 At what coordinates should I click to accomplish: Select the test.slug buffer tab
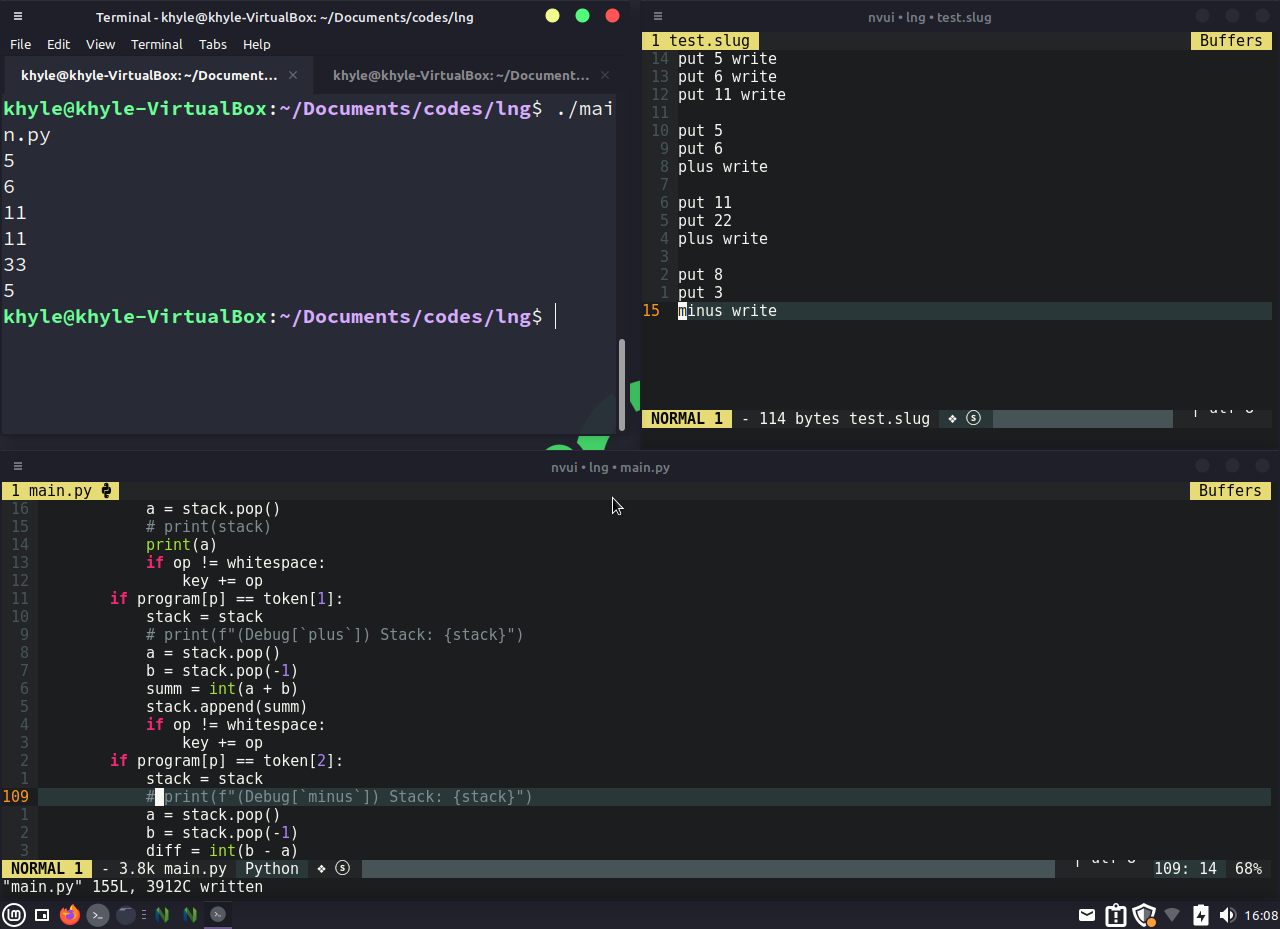[x=701, y=41]
